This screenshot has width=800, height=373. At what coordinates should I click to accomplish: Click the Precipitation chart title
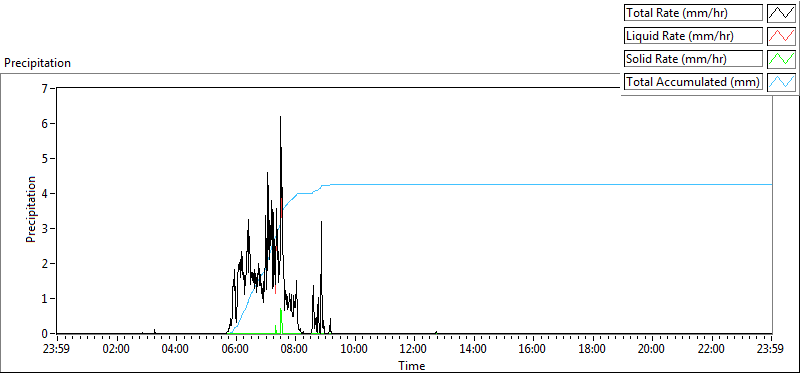coord(37,63)
